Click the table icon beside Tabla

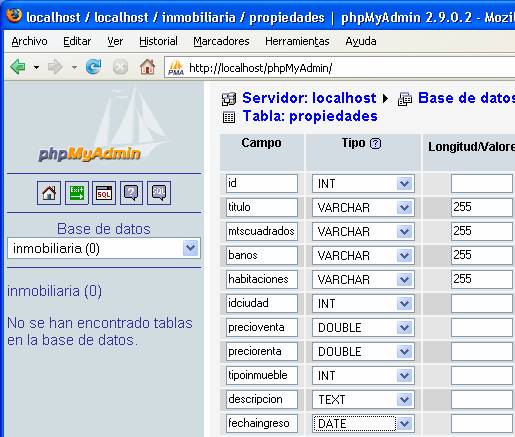pos(229,117)
